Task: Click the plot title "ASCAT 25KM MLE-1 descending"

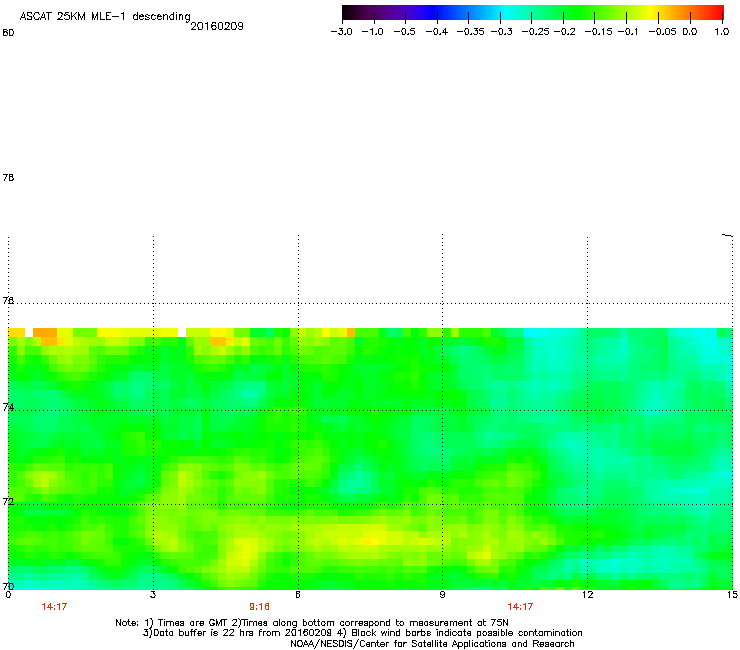Action: pyautogui.click(x=105, y=16)
